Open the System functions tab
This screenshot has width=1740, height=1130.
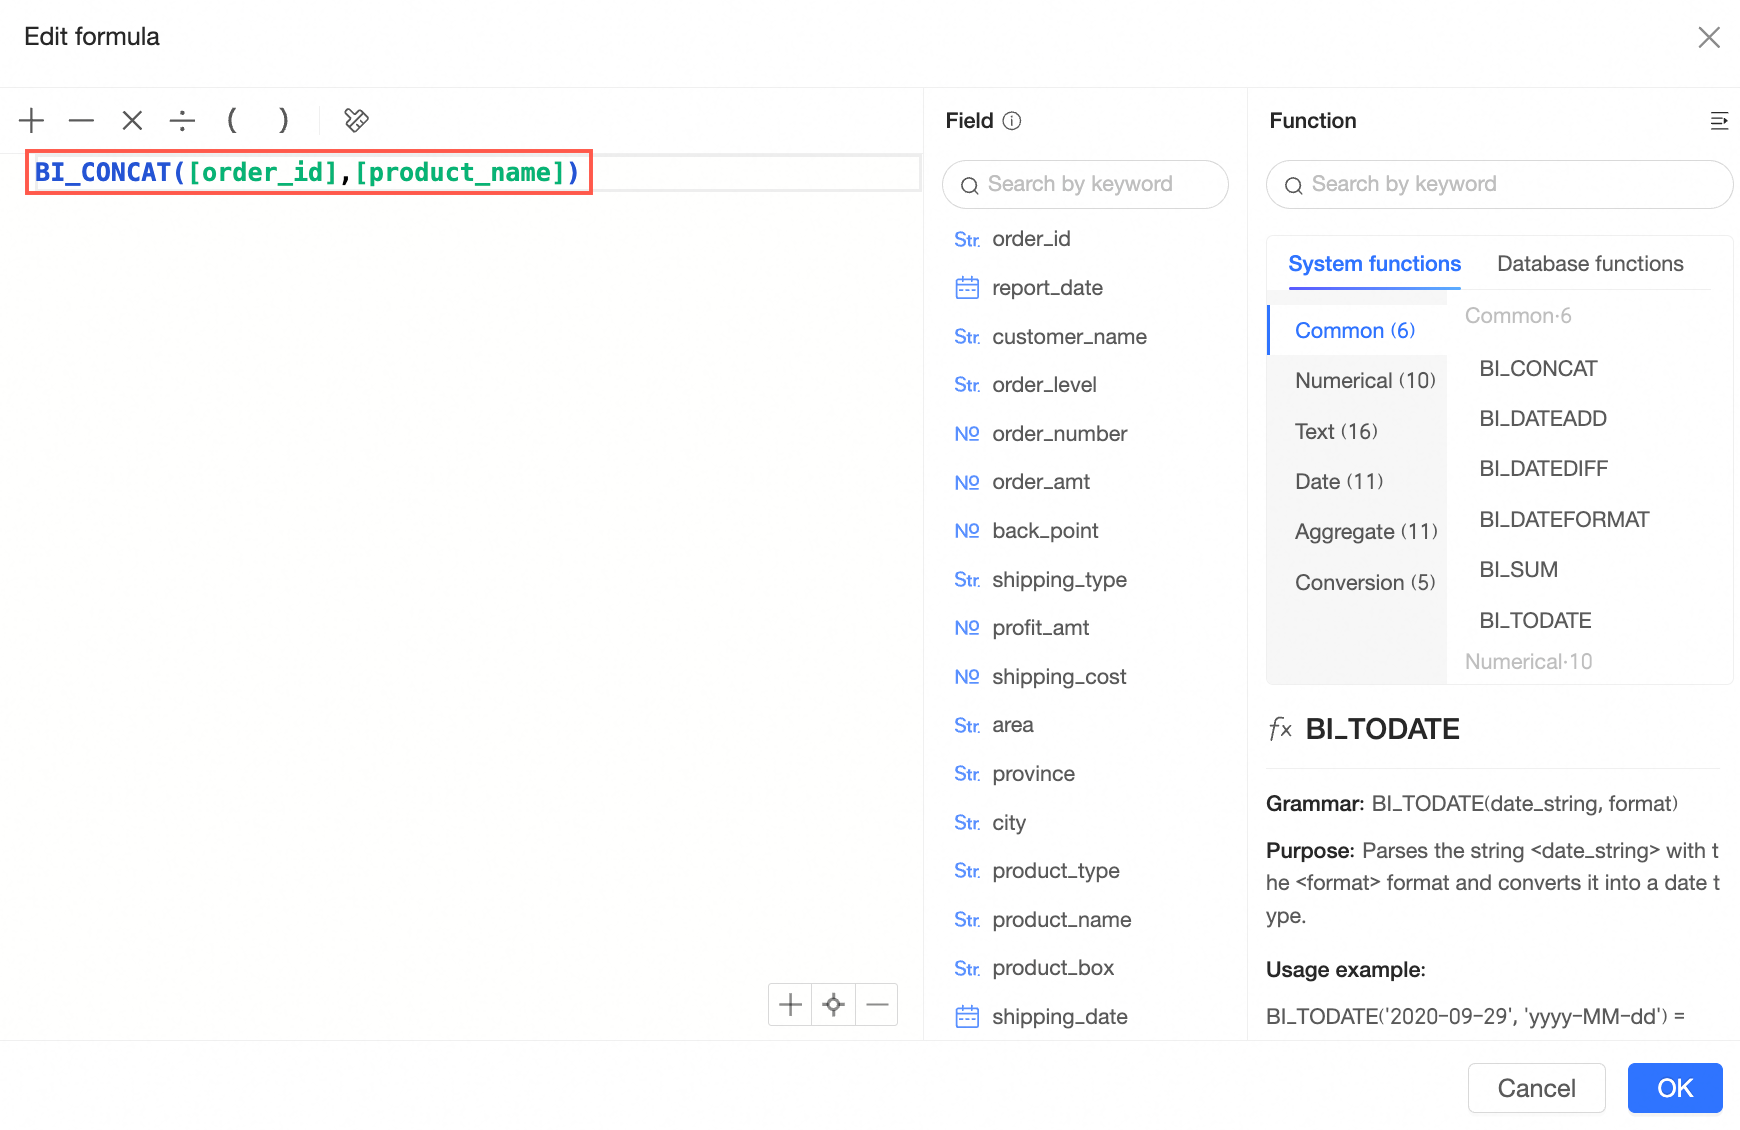tap(1374, 264)
